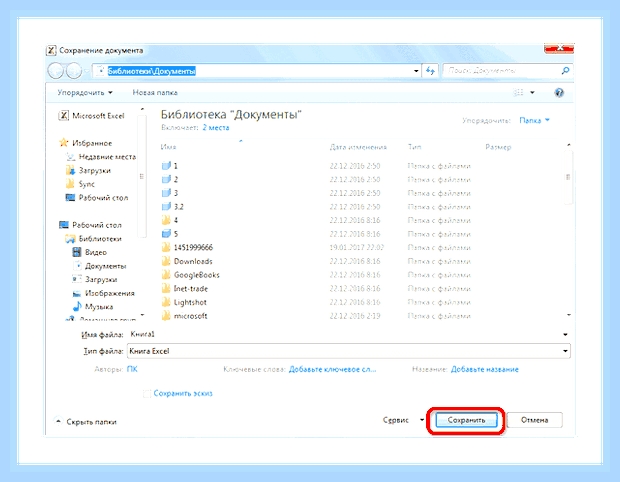
Task: Sort by the Имя column header
Action: click(x=168, y=147)
